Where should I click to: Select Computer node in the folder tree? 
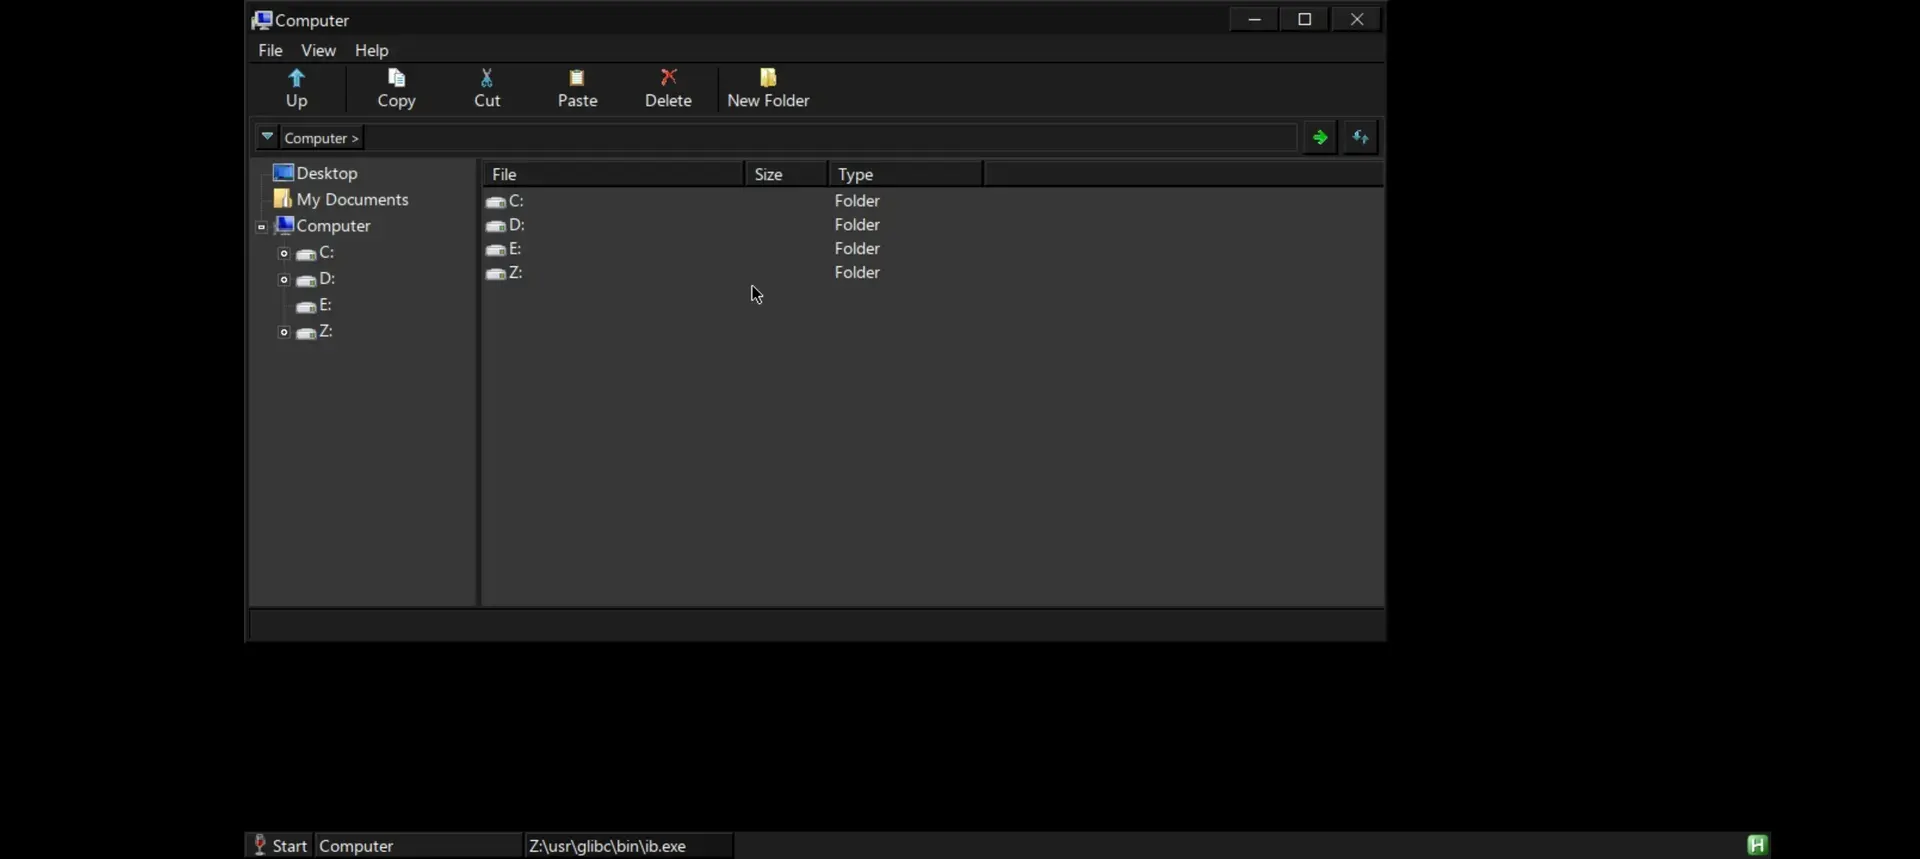coord(333,226)
